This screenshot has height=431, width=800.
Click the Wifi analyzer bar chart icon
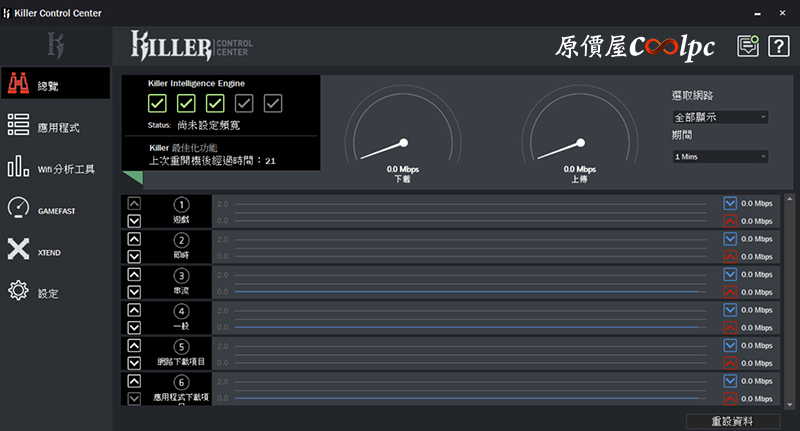(18, 166)
